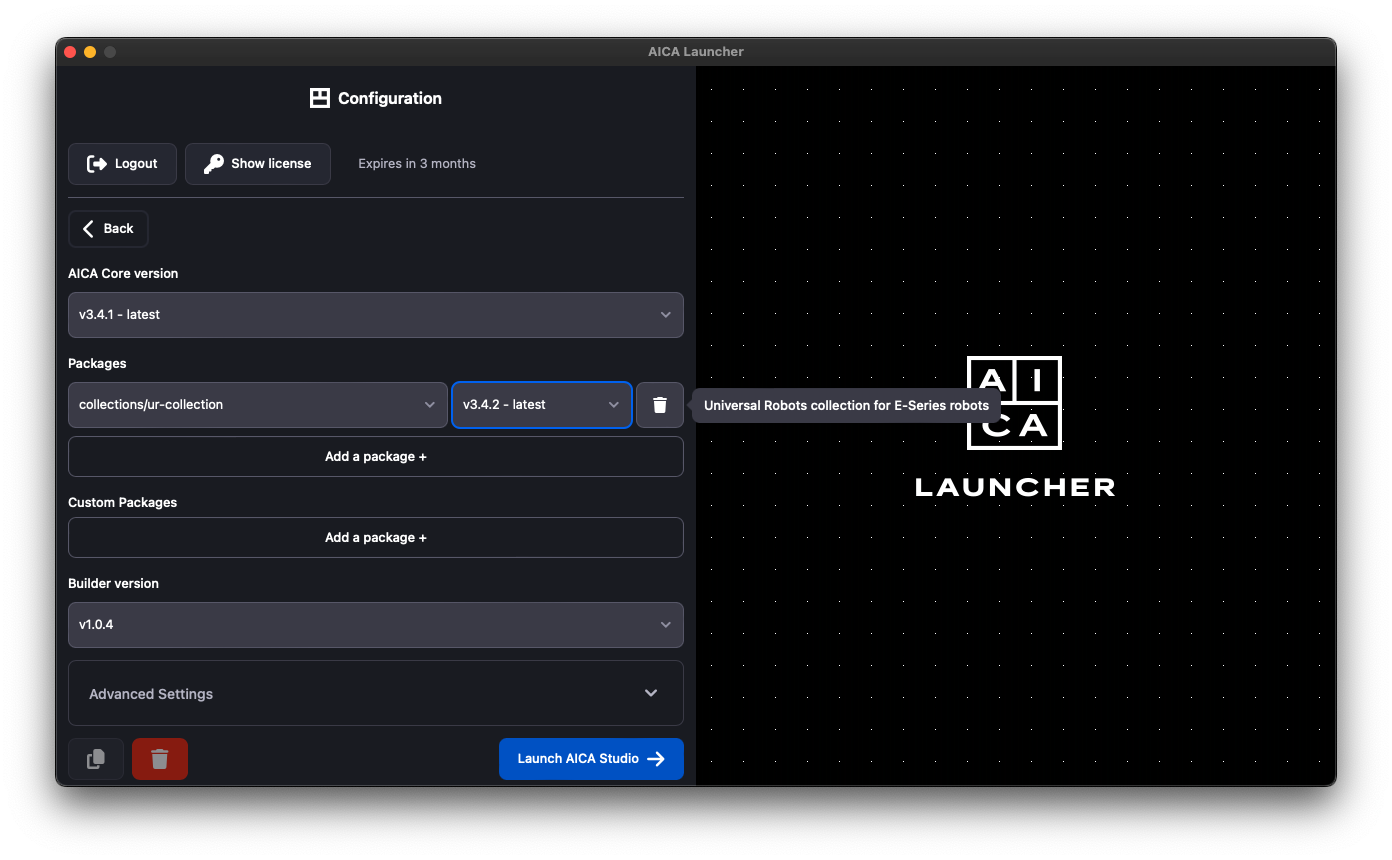The height and width of the screenshot is (860, 1392).
Task: Open collections/ur-collection package dropdown
Action: (258, 405)
